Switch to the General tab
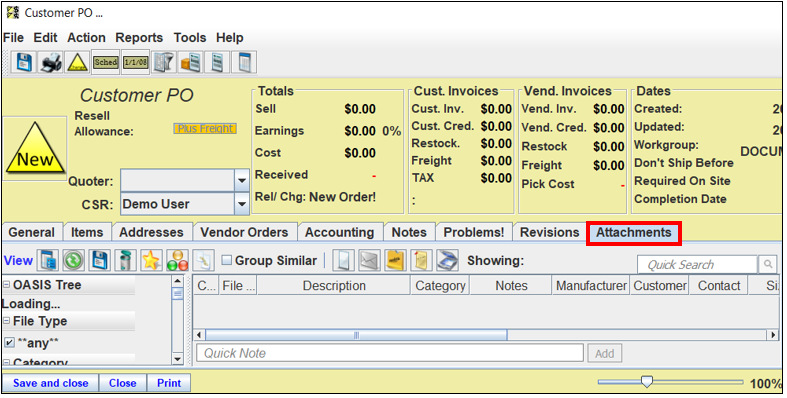The height and width of the screenshot is (398, 787). click(x=32, y=232)
